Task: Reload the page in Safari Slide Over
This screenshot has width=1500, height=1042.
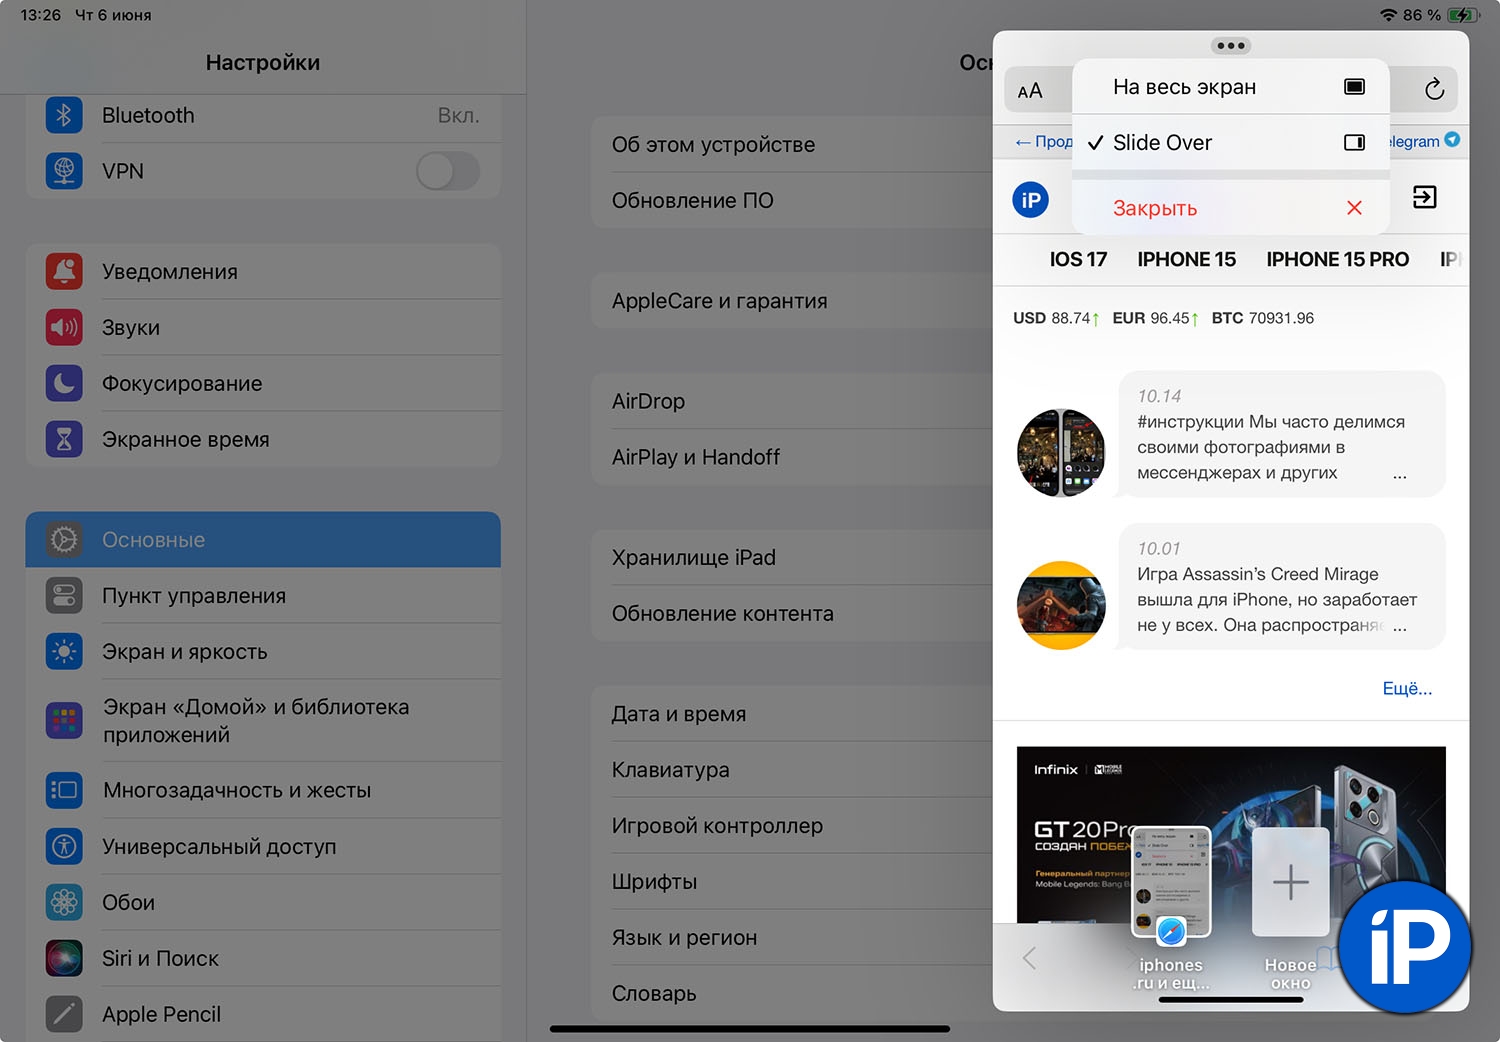Action: point(1434,89)
